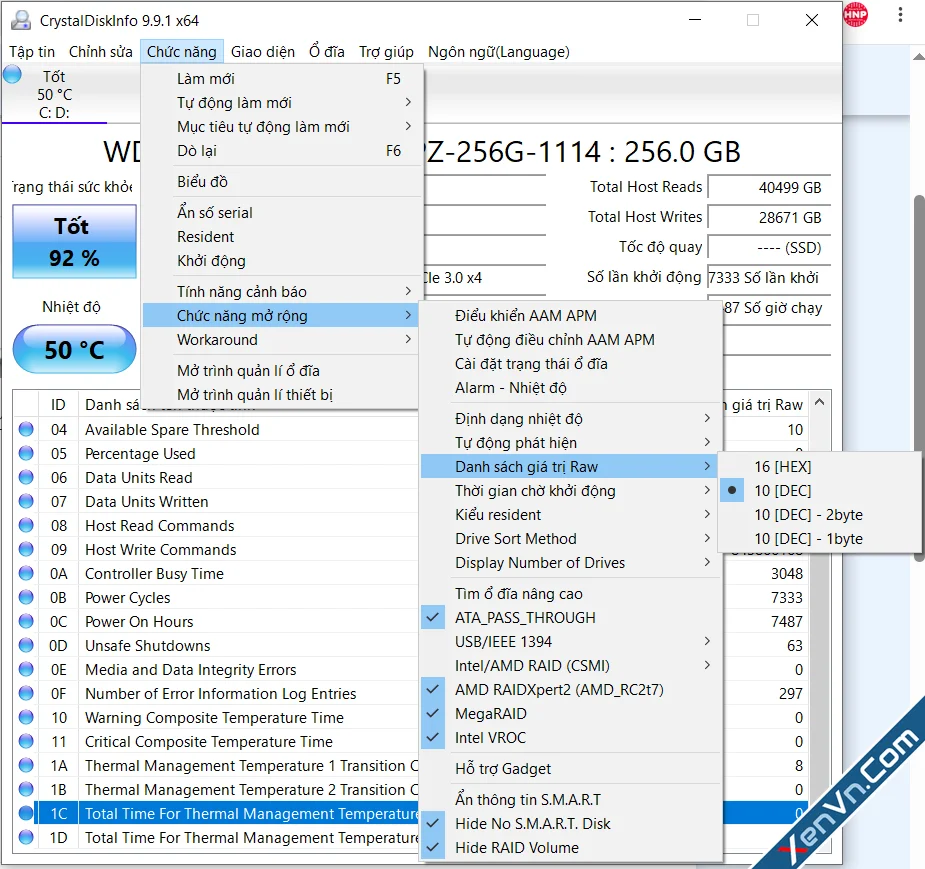Click status orb of Unsafe Shutdowns row
This screenshot has width=925, height=869.
pyautogui.click(x=26, y=645)
